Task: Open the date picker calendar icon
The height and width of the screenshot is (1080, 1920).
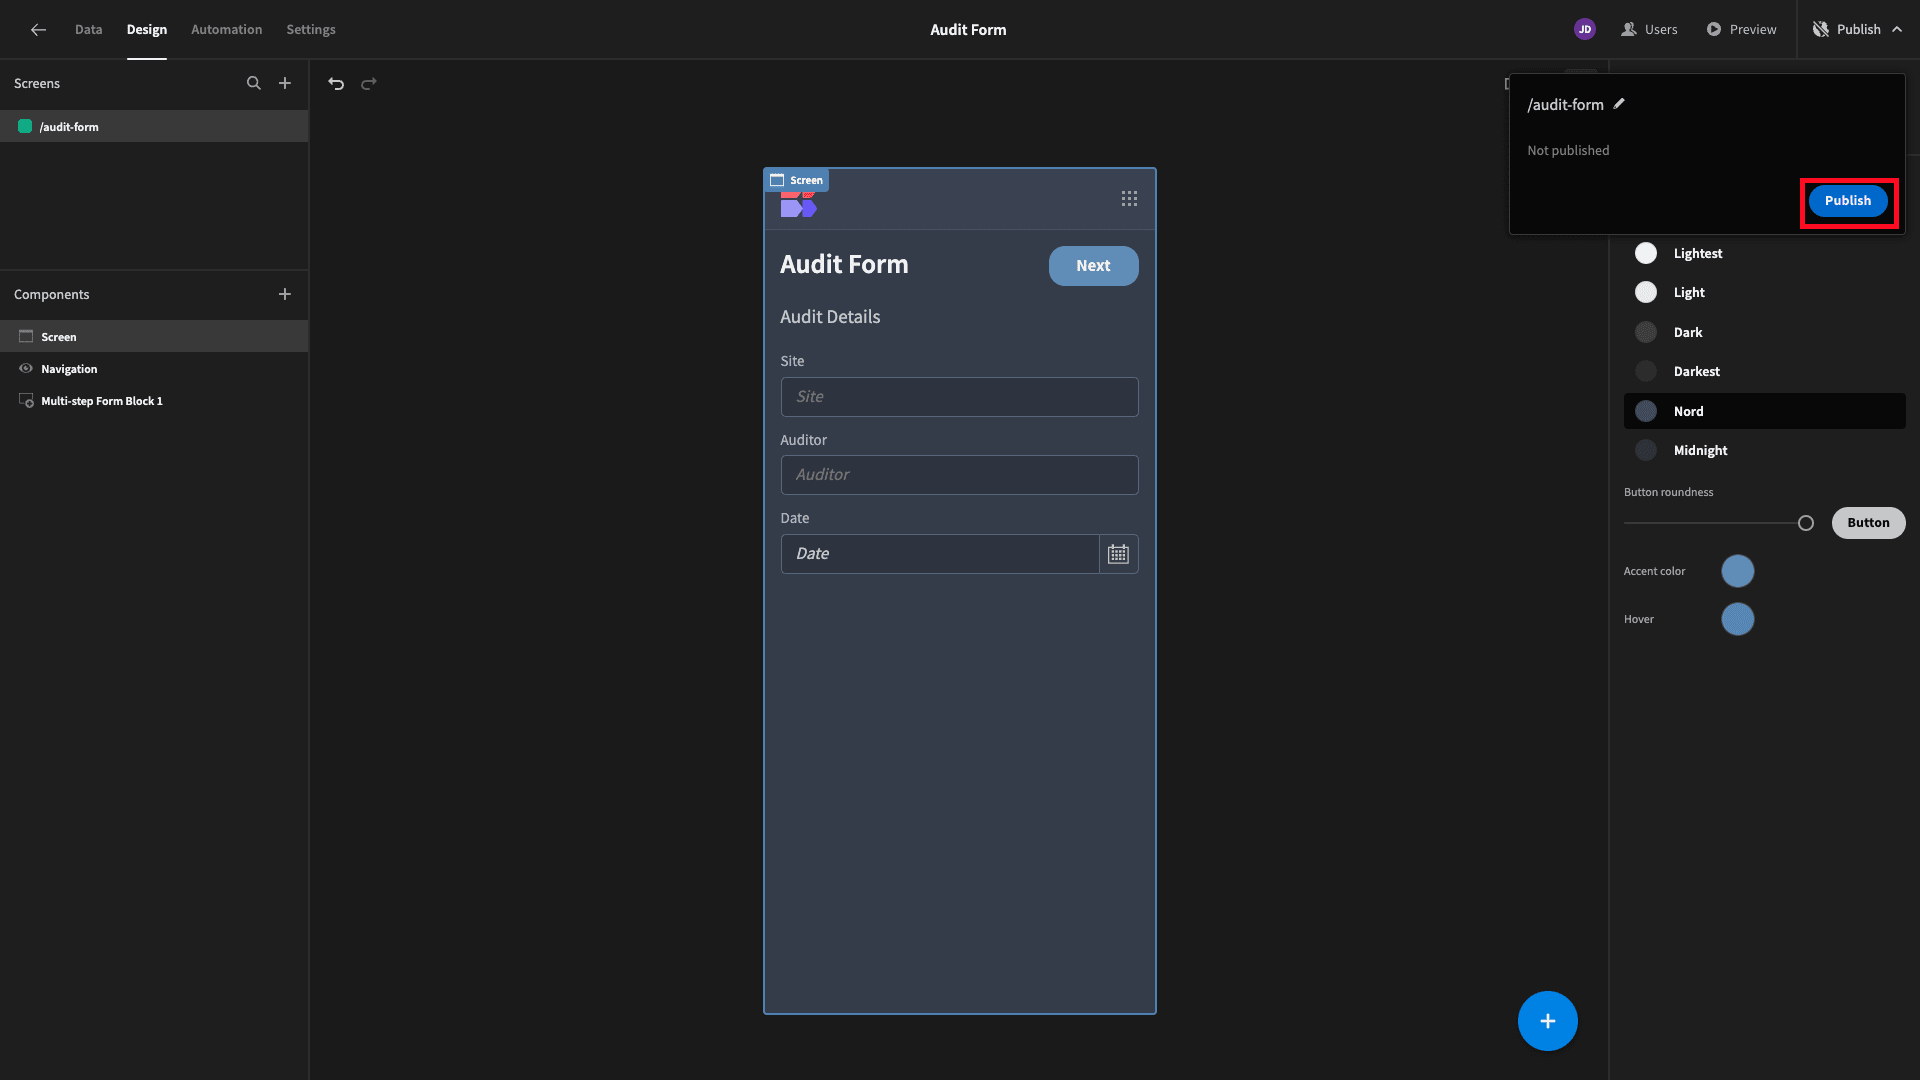Action: 1118,554
